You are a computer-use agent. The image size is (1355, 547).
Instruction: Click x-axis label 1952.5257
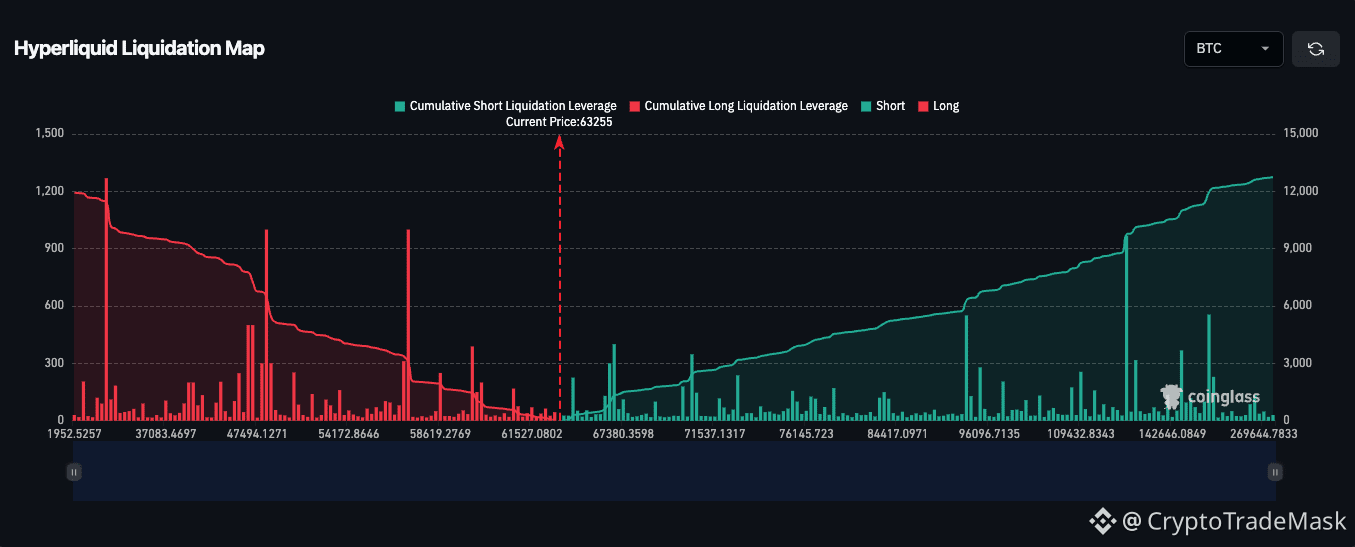click(76, 434)
